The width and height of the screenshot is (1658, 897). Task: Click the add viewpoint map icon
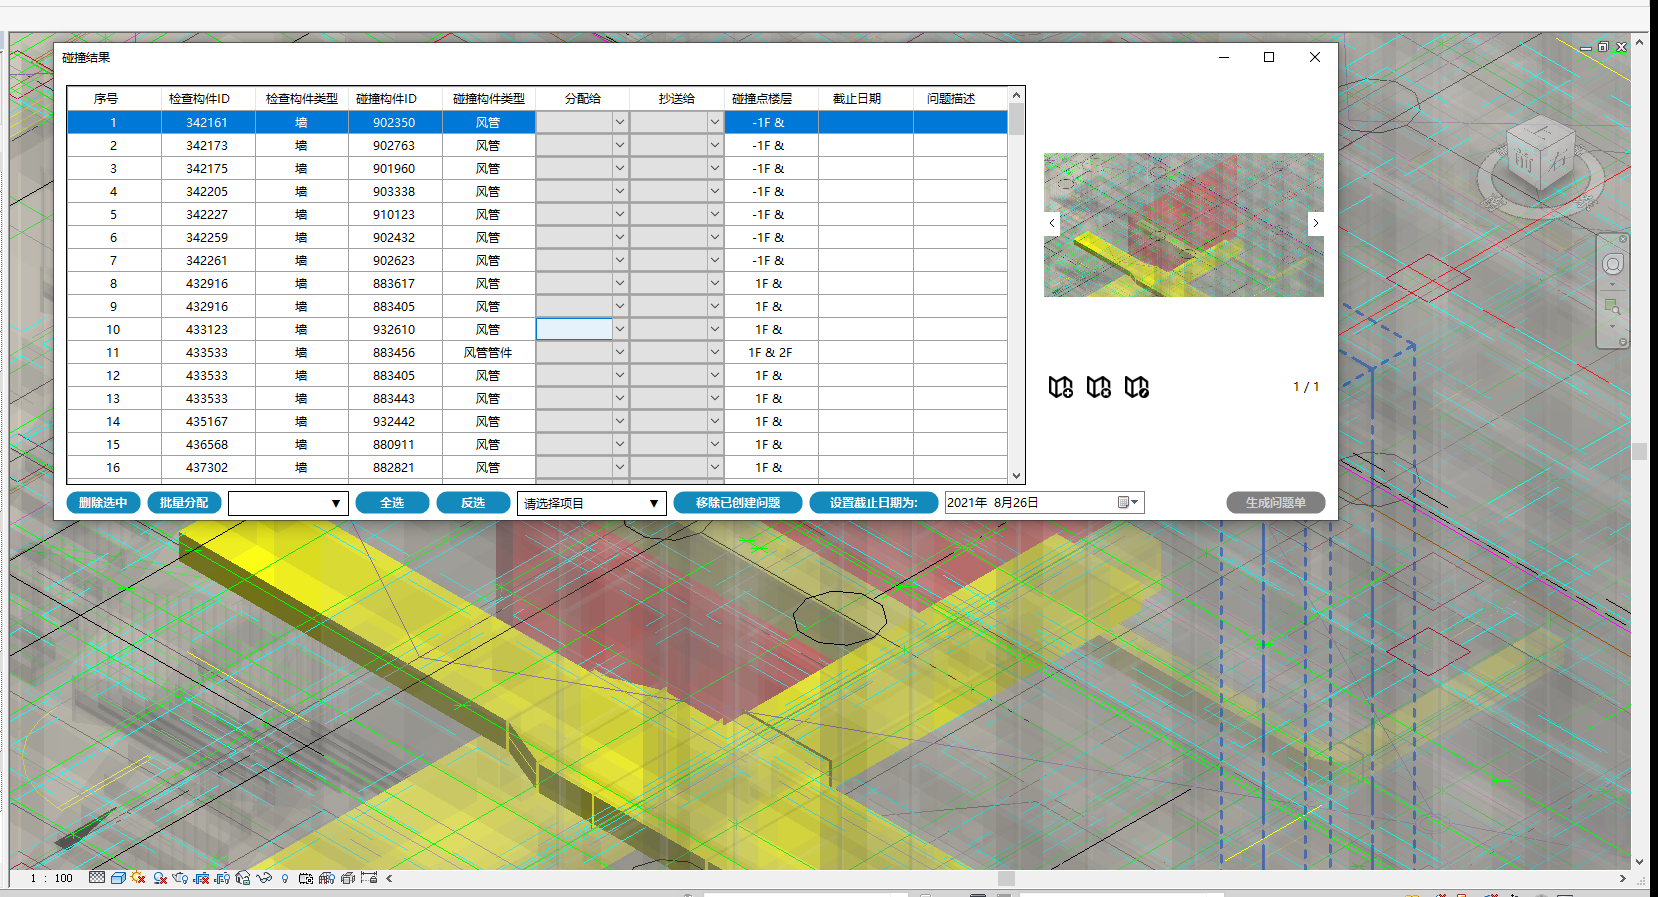(x=1061, y=387)
